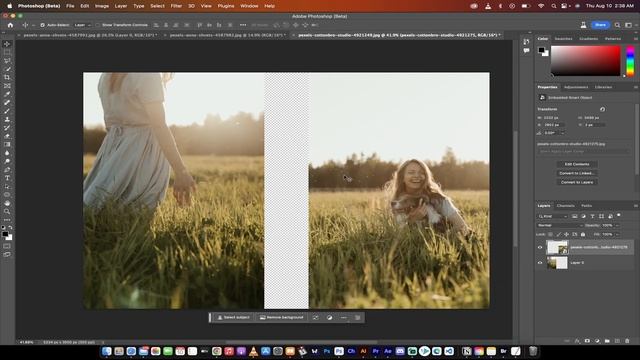Toggle filter for type layers
Image resolution: width=640 pixels, height=360 pixels.
coord(592,216)
